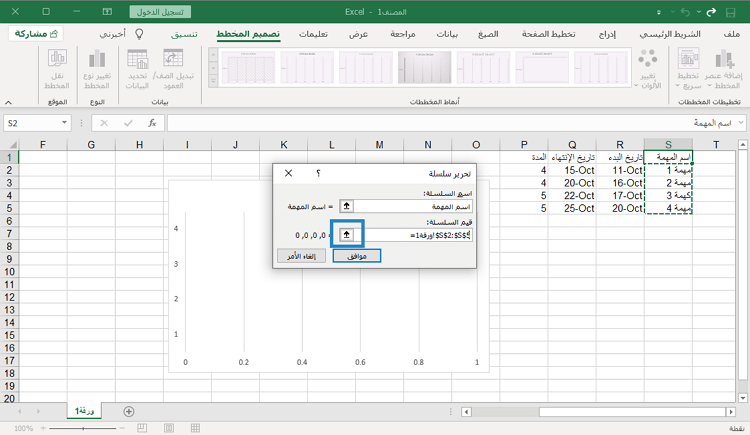Click the series name input field

413,205
